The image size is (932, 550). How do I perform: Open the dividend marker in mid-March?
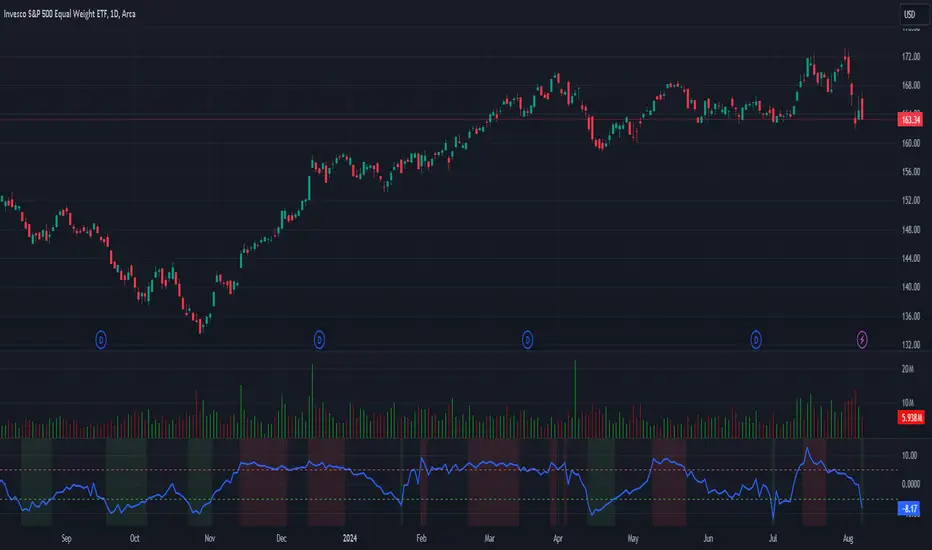pyautogui.click(x=527, y=340)
